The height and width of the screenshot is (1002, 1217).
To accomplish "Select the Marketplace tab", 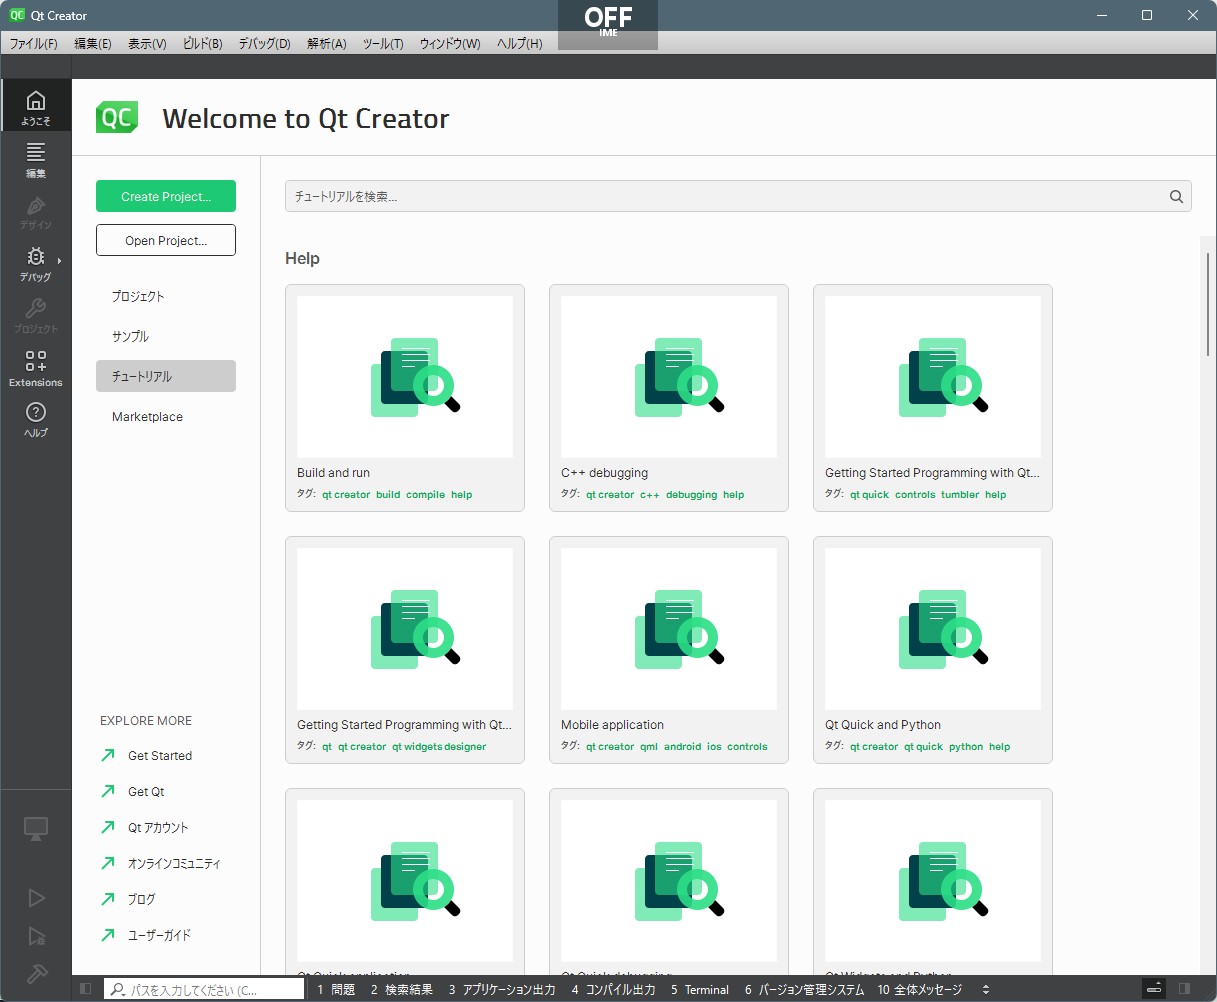I will click(166, 416).
